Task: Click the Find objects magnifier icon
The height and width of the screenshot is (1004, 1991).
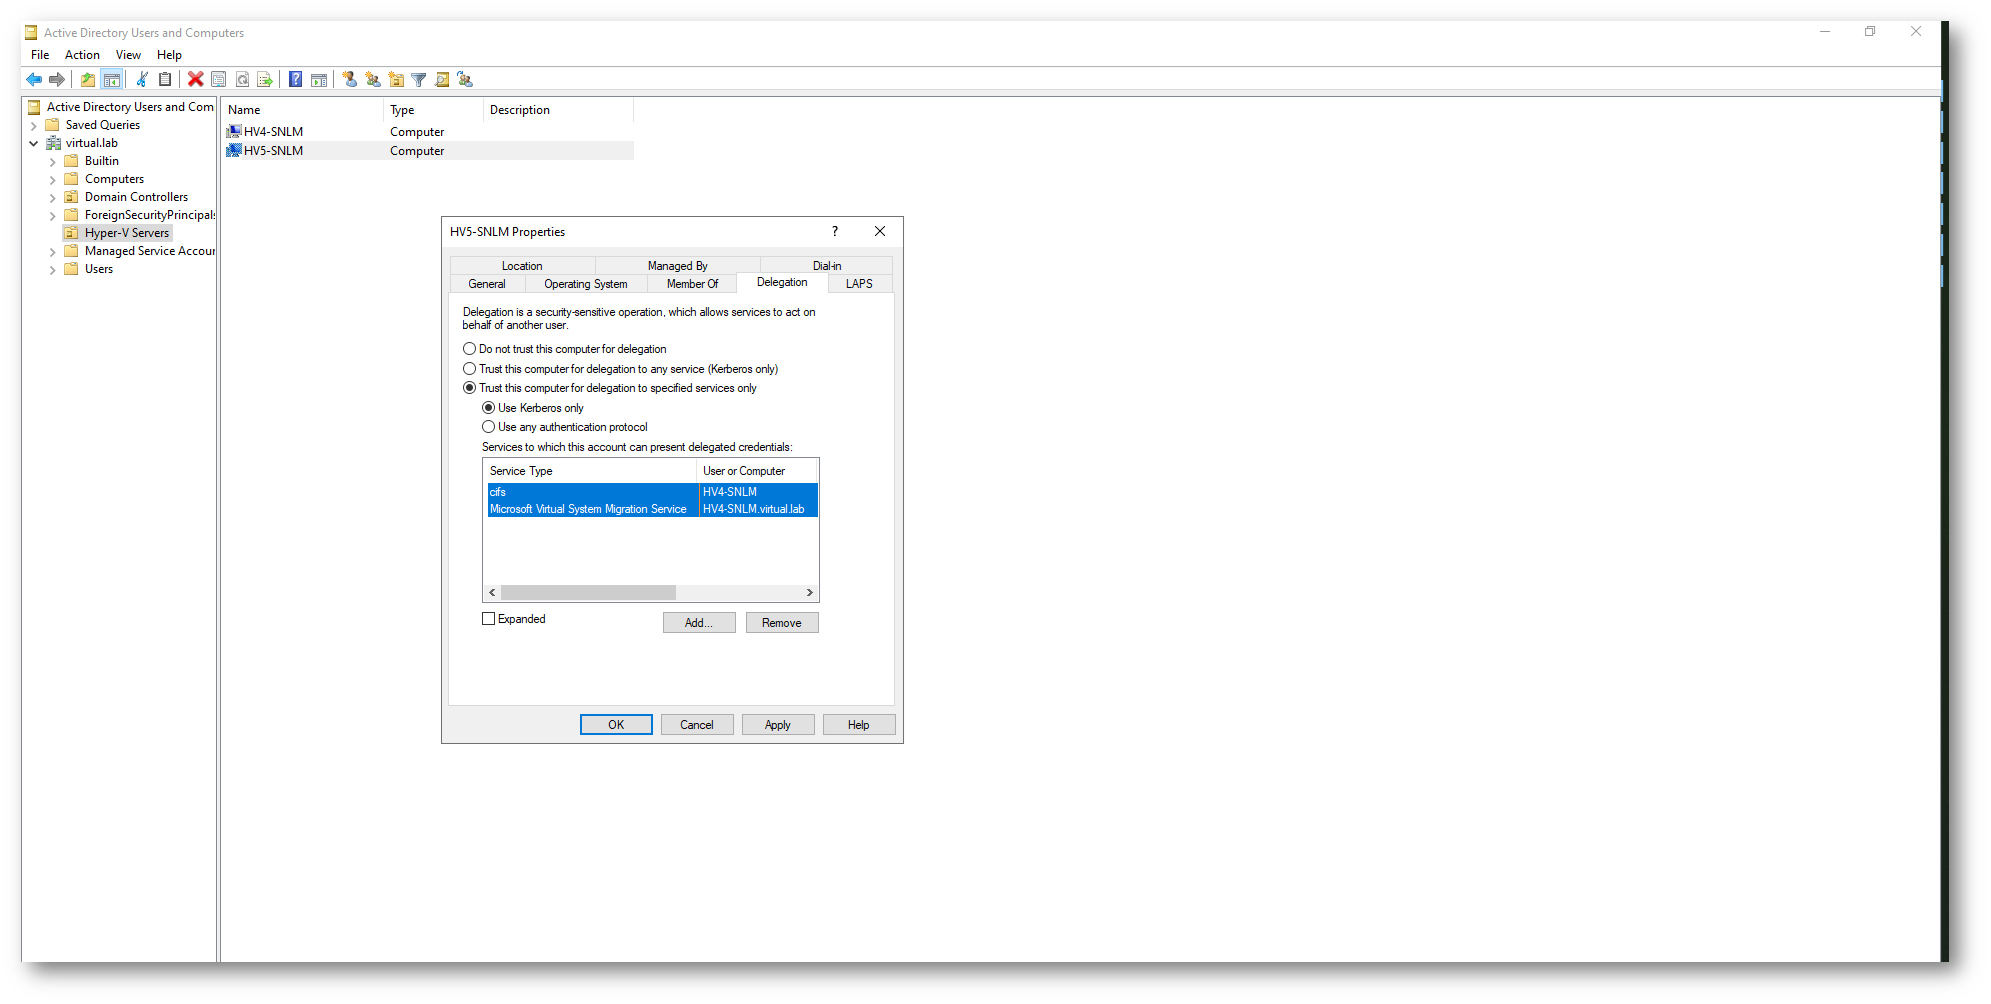Action: tap(442, 80)
